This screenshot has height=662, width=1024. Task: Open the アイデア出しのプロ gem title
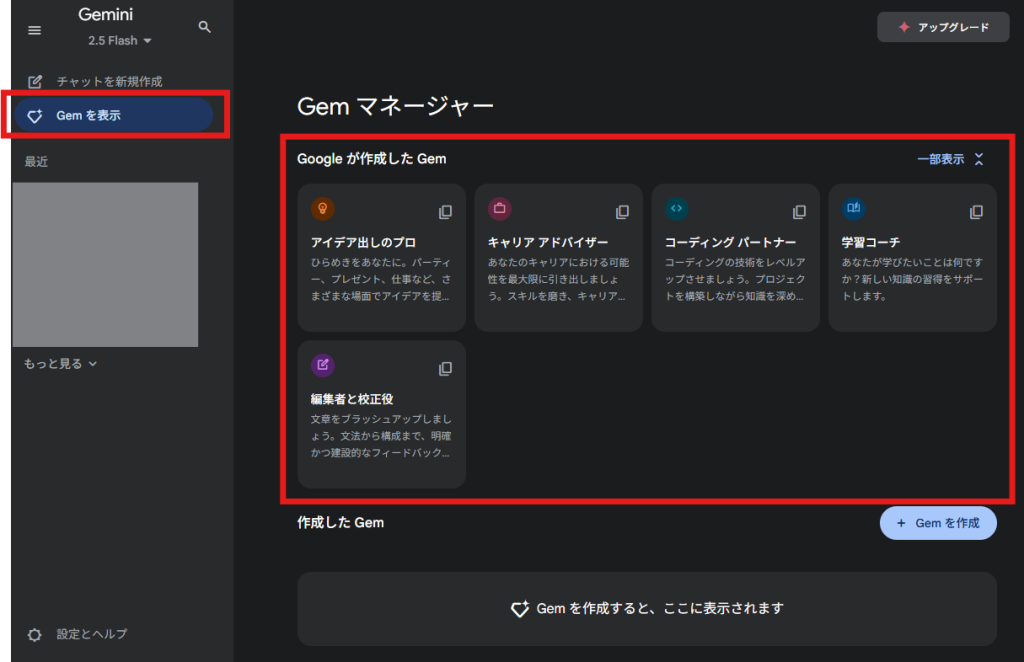pos(363,242)
